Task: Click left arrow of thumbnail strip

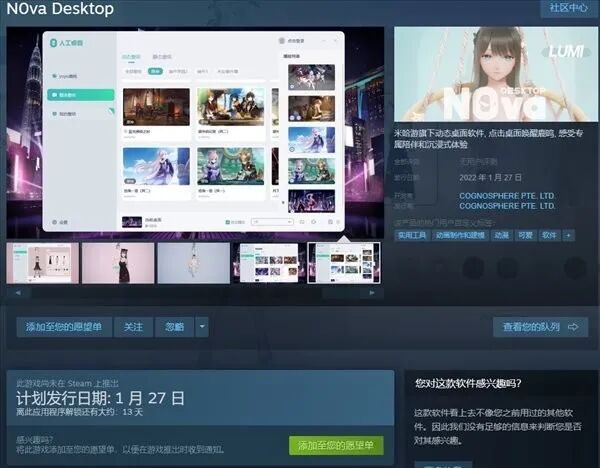Action: pos(18,293)
